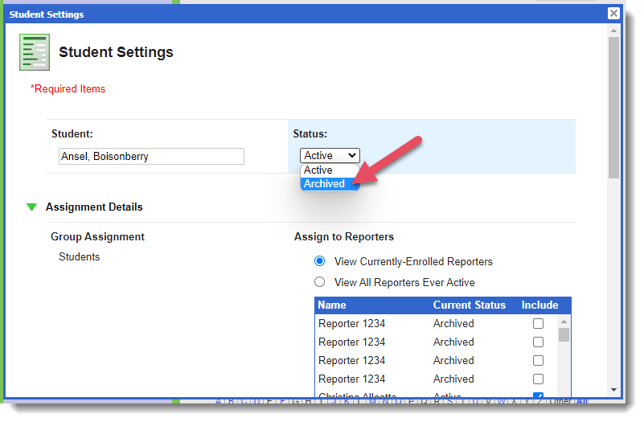Choose Active from the Status list
Viewport: 644px width, 422px height.
coord(319,170)
